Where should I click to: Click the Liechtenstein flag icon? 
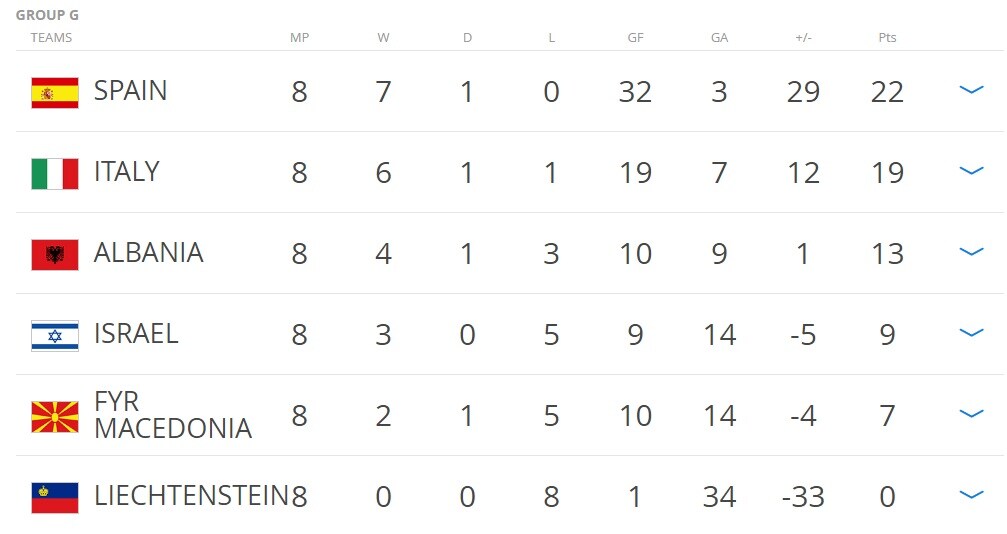[x=55, y=497]
